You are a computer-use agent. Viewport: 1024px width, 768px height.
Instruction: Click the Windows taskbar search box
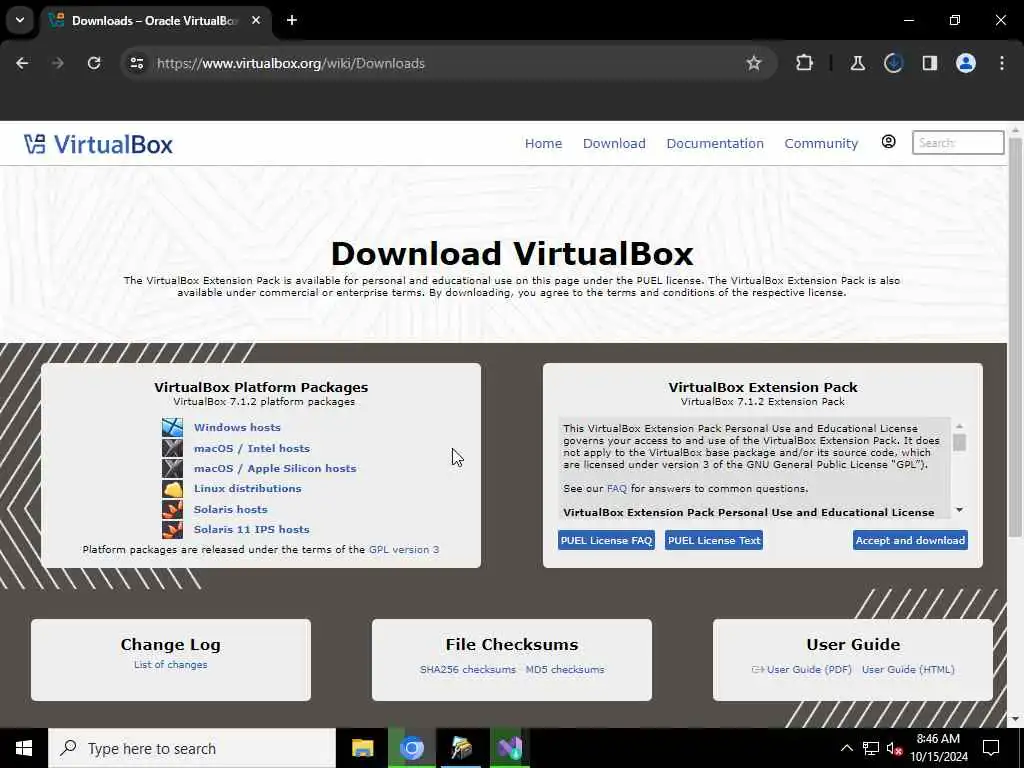pos(192,748)
